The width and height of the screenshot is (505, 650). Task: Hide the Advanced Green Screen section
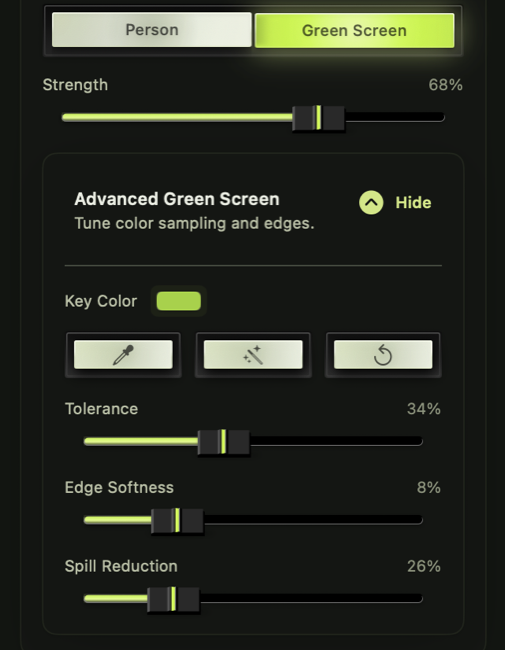pyautogui.click(x=395, y=203)
